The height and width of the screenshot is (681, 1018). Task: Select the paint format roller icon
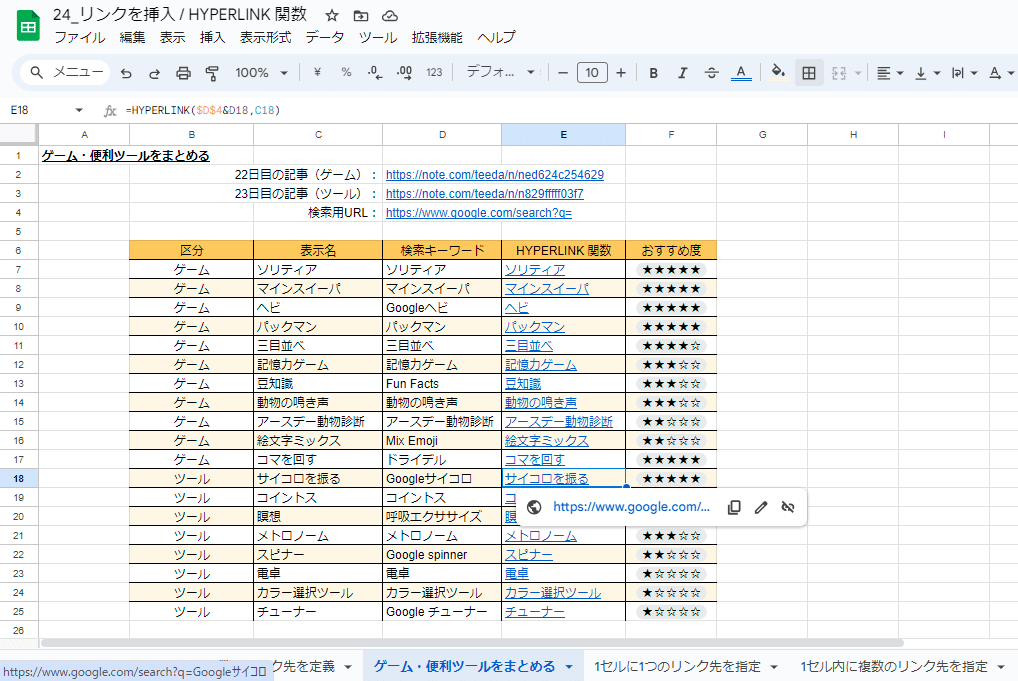click(212, 73)
